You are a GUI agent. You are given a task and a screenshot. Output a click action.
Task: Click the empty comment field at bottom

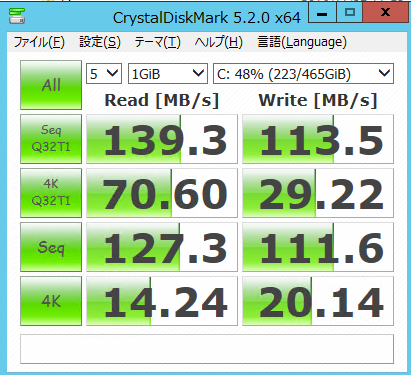pyautogui.click(x=207, y=349)
